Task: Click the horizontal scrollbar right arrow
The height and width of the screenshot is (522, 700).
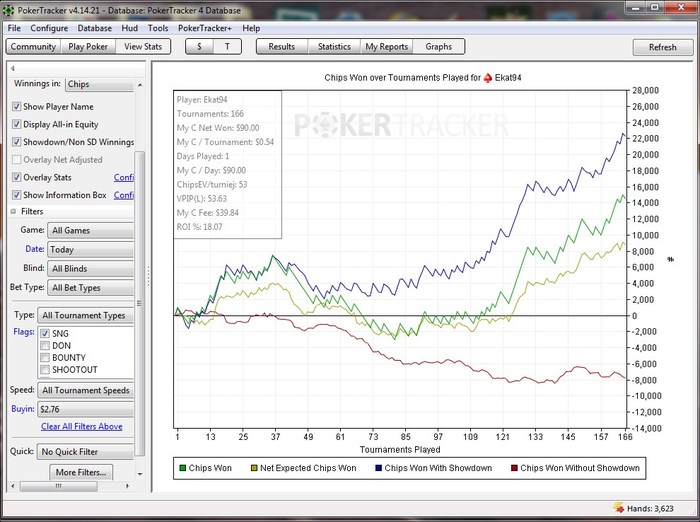Action: pos(127,486)
